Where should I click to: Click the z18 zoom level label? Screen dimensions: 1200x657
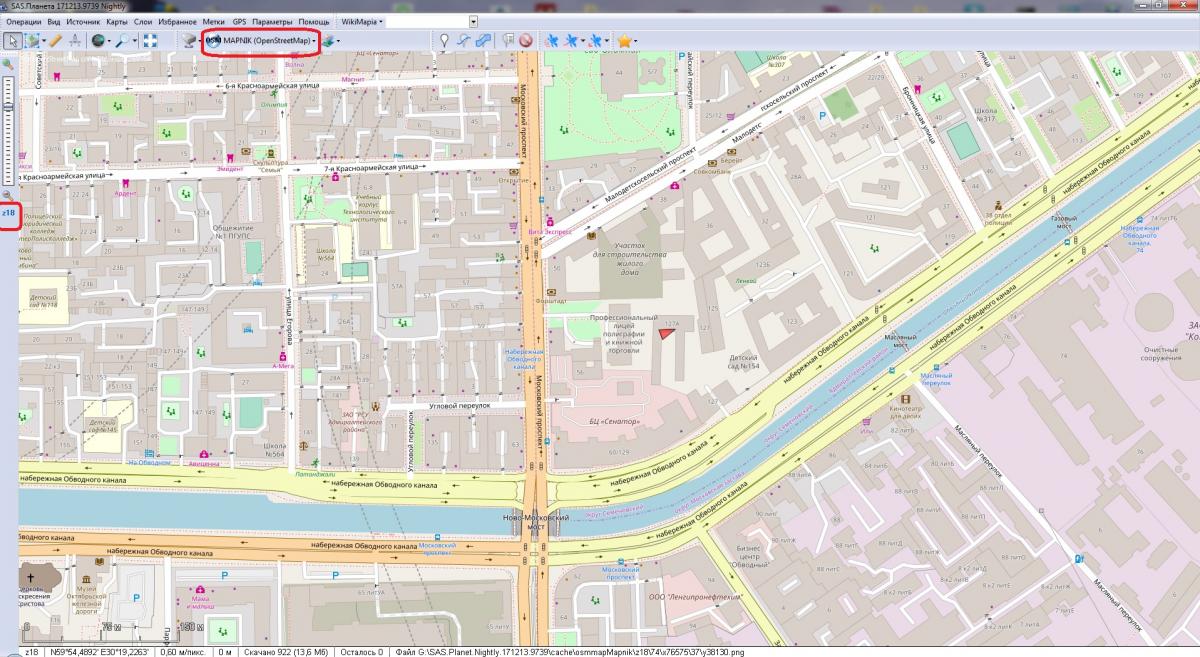pyautogui.click(x=8, y=213)
